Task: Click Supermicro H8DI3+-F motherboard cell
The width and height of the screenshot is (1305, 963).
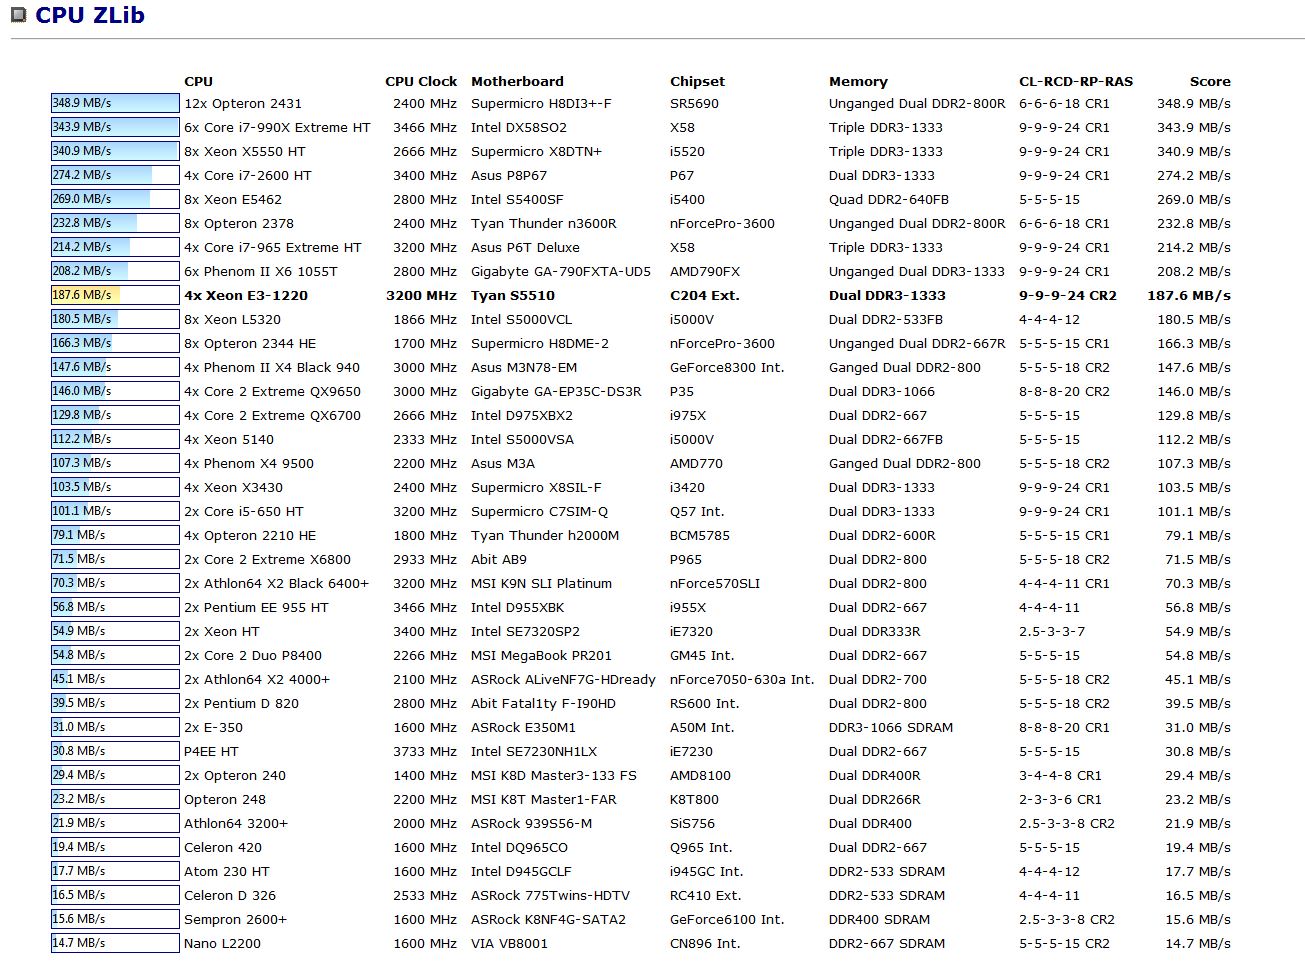Action: 541,103
